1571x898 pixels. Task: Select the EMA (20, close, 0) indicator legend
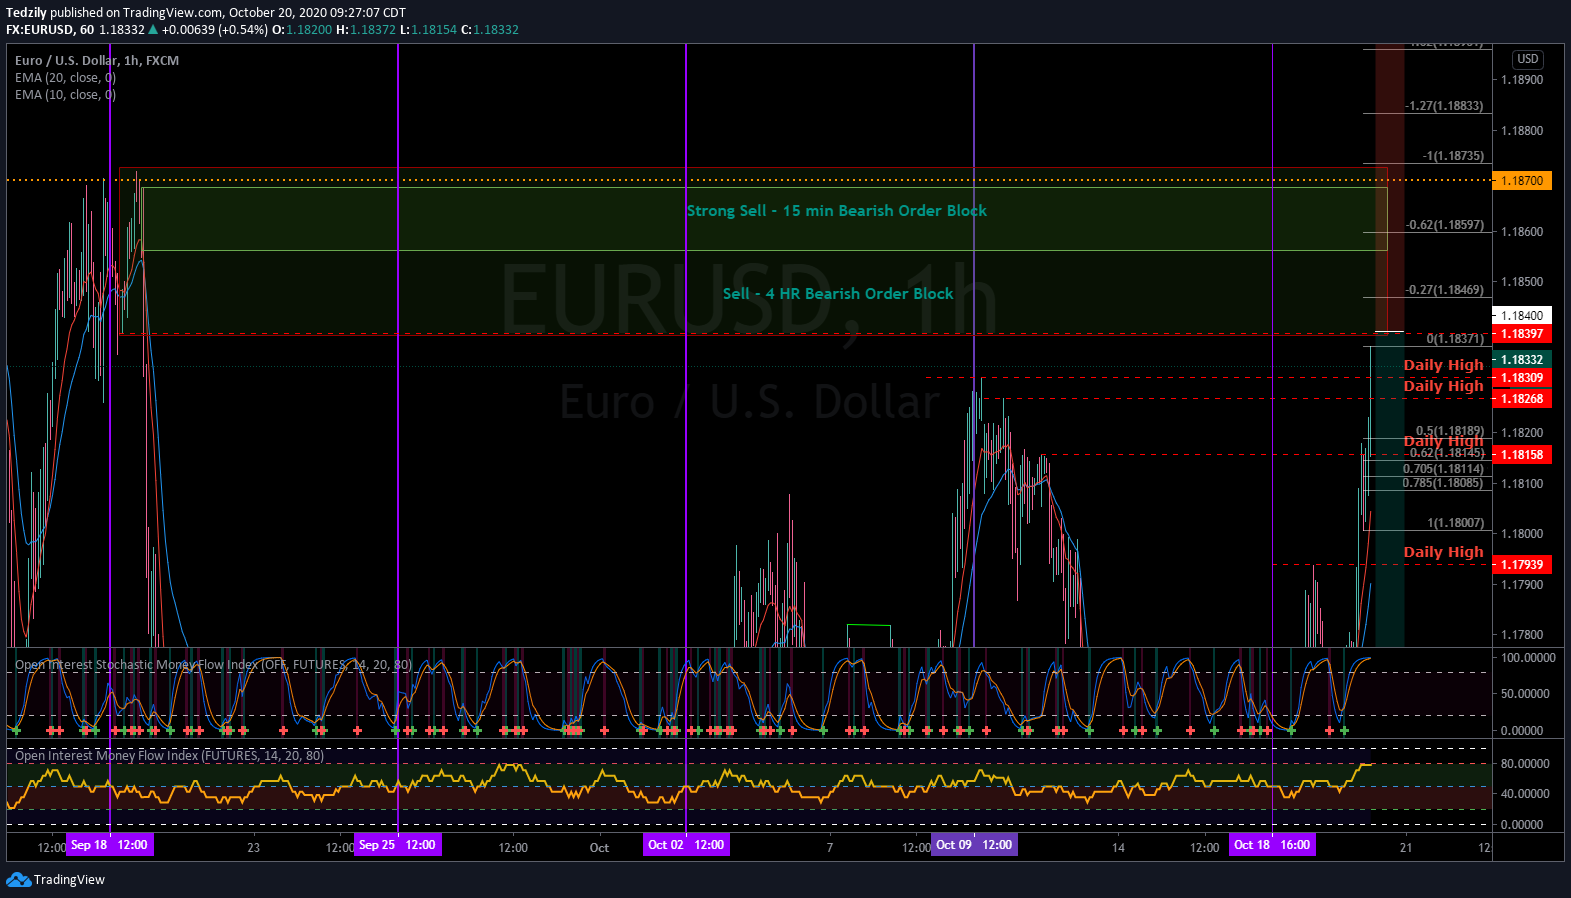click(x=65, y=77)
